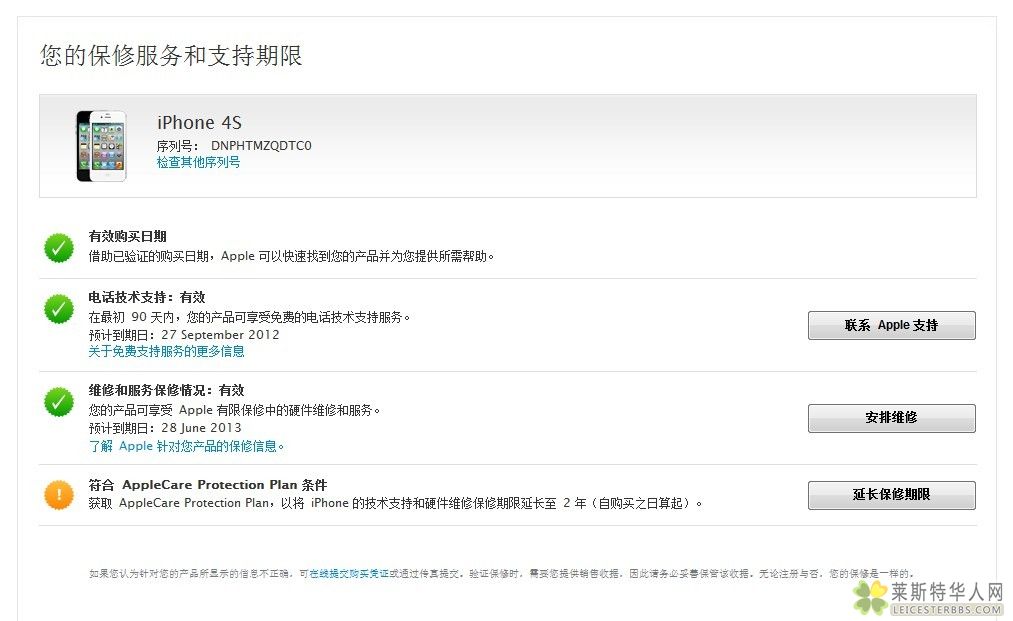Click expiry date 27 September 2012

click(x=220, y=335)
